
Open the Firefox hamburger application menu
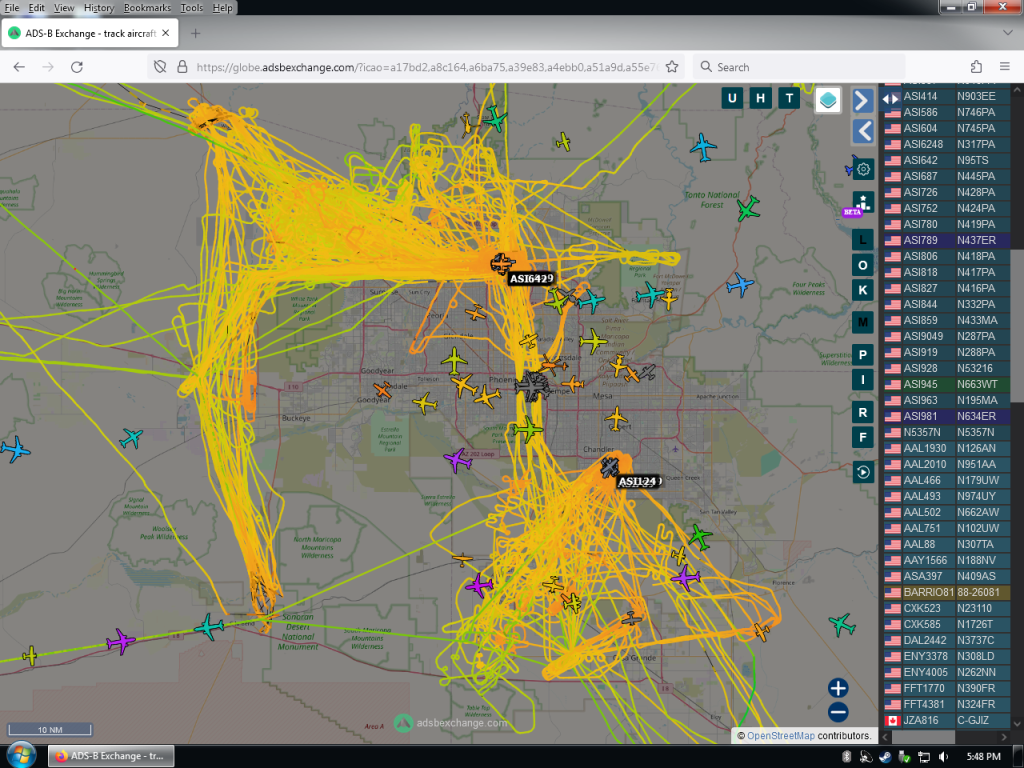(1005, 67)
